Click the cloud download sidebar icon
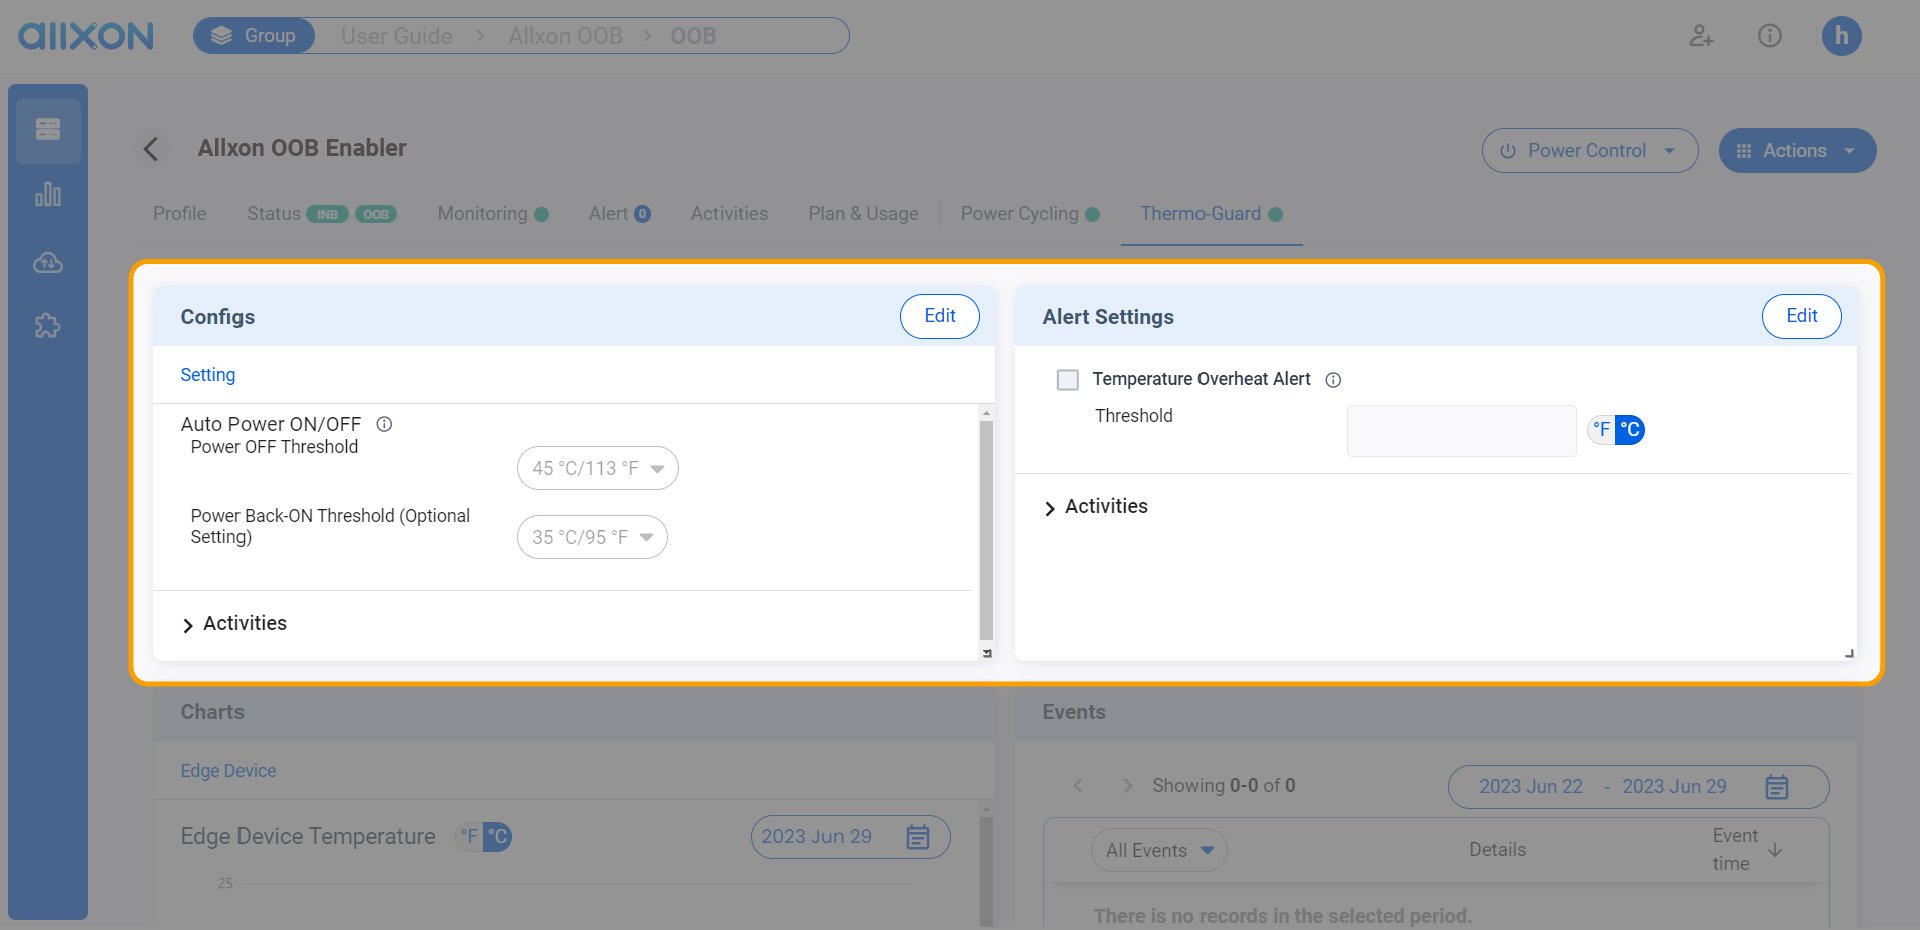Image resolution: width=1920 pixels, height=930 pixels. point(48,263)
